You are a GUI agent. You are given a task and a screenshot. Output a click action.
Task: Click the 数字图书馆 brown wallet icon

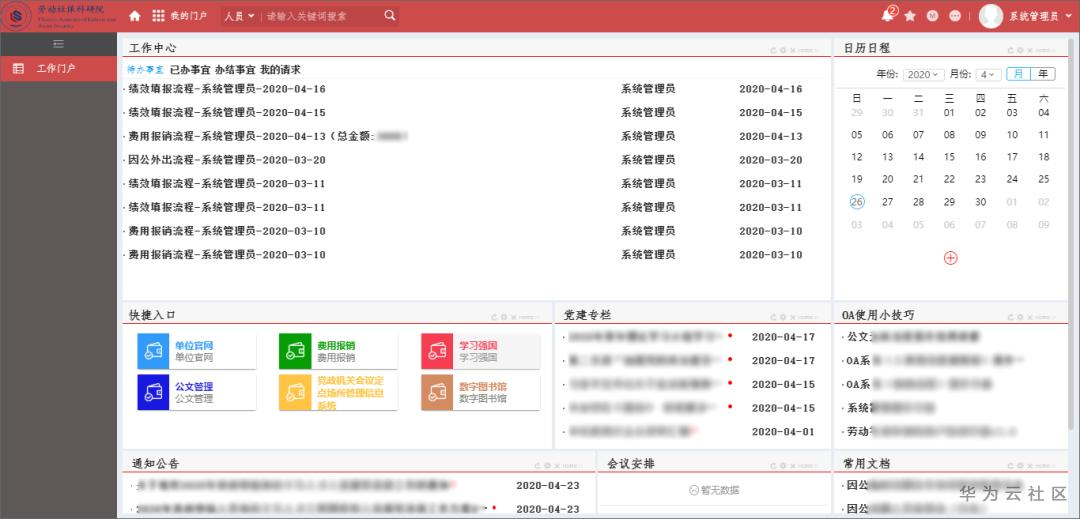[437, 392]
